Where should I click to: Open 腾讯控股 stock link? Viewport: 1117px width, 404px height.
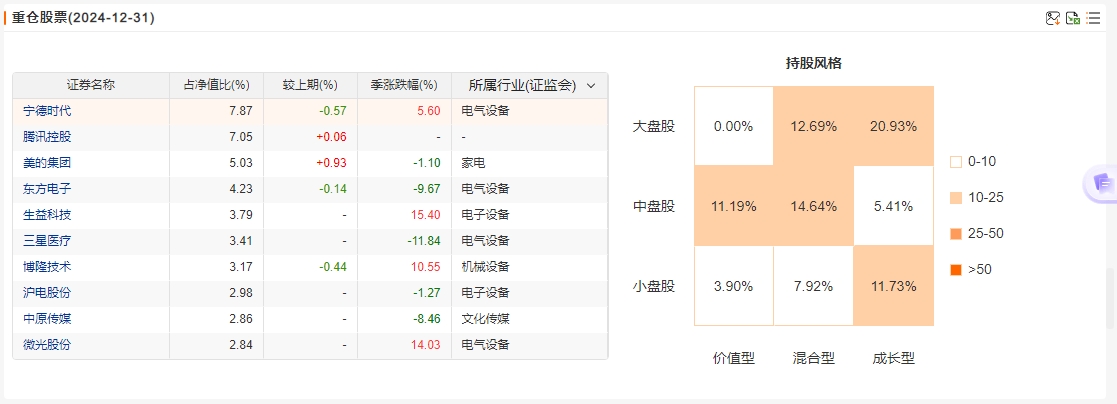click(47, 137)
